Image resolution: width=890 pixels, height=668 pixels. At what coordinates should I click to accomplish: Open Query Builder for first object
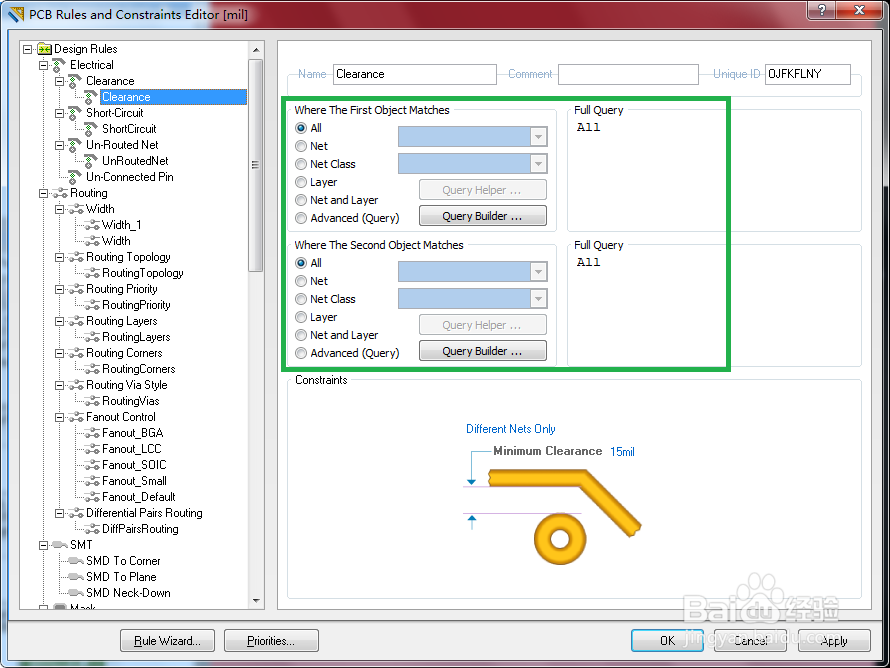click(x=482, y=216)
